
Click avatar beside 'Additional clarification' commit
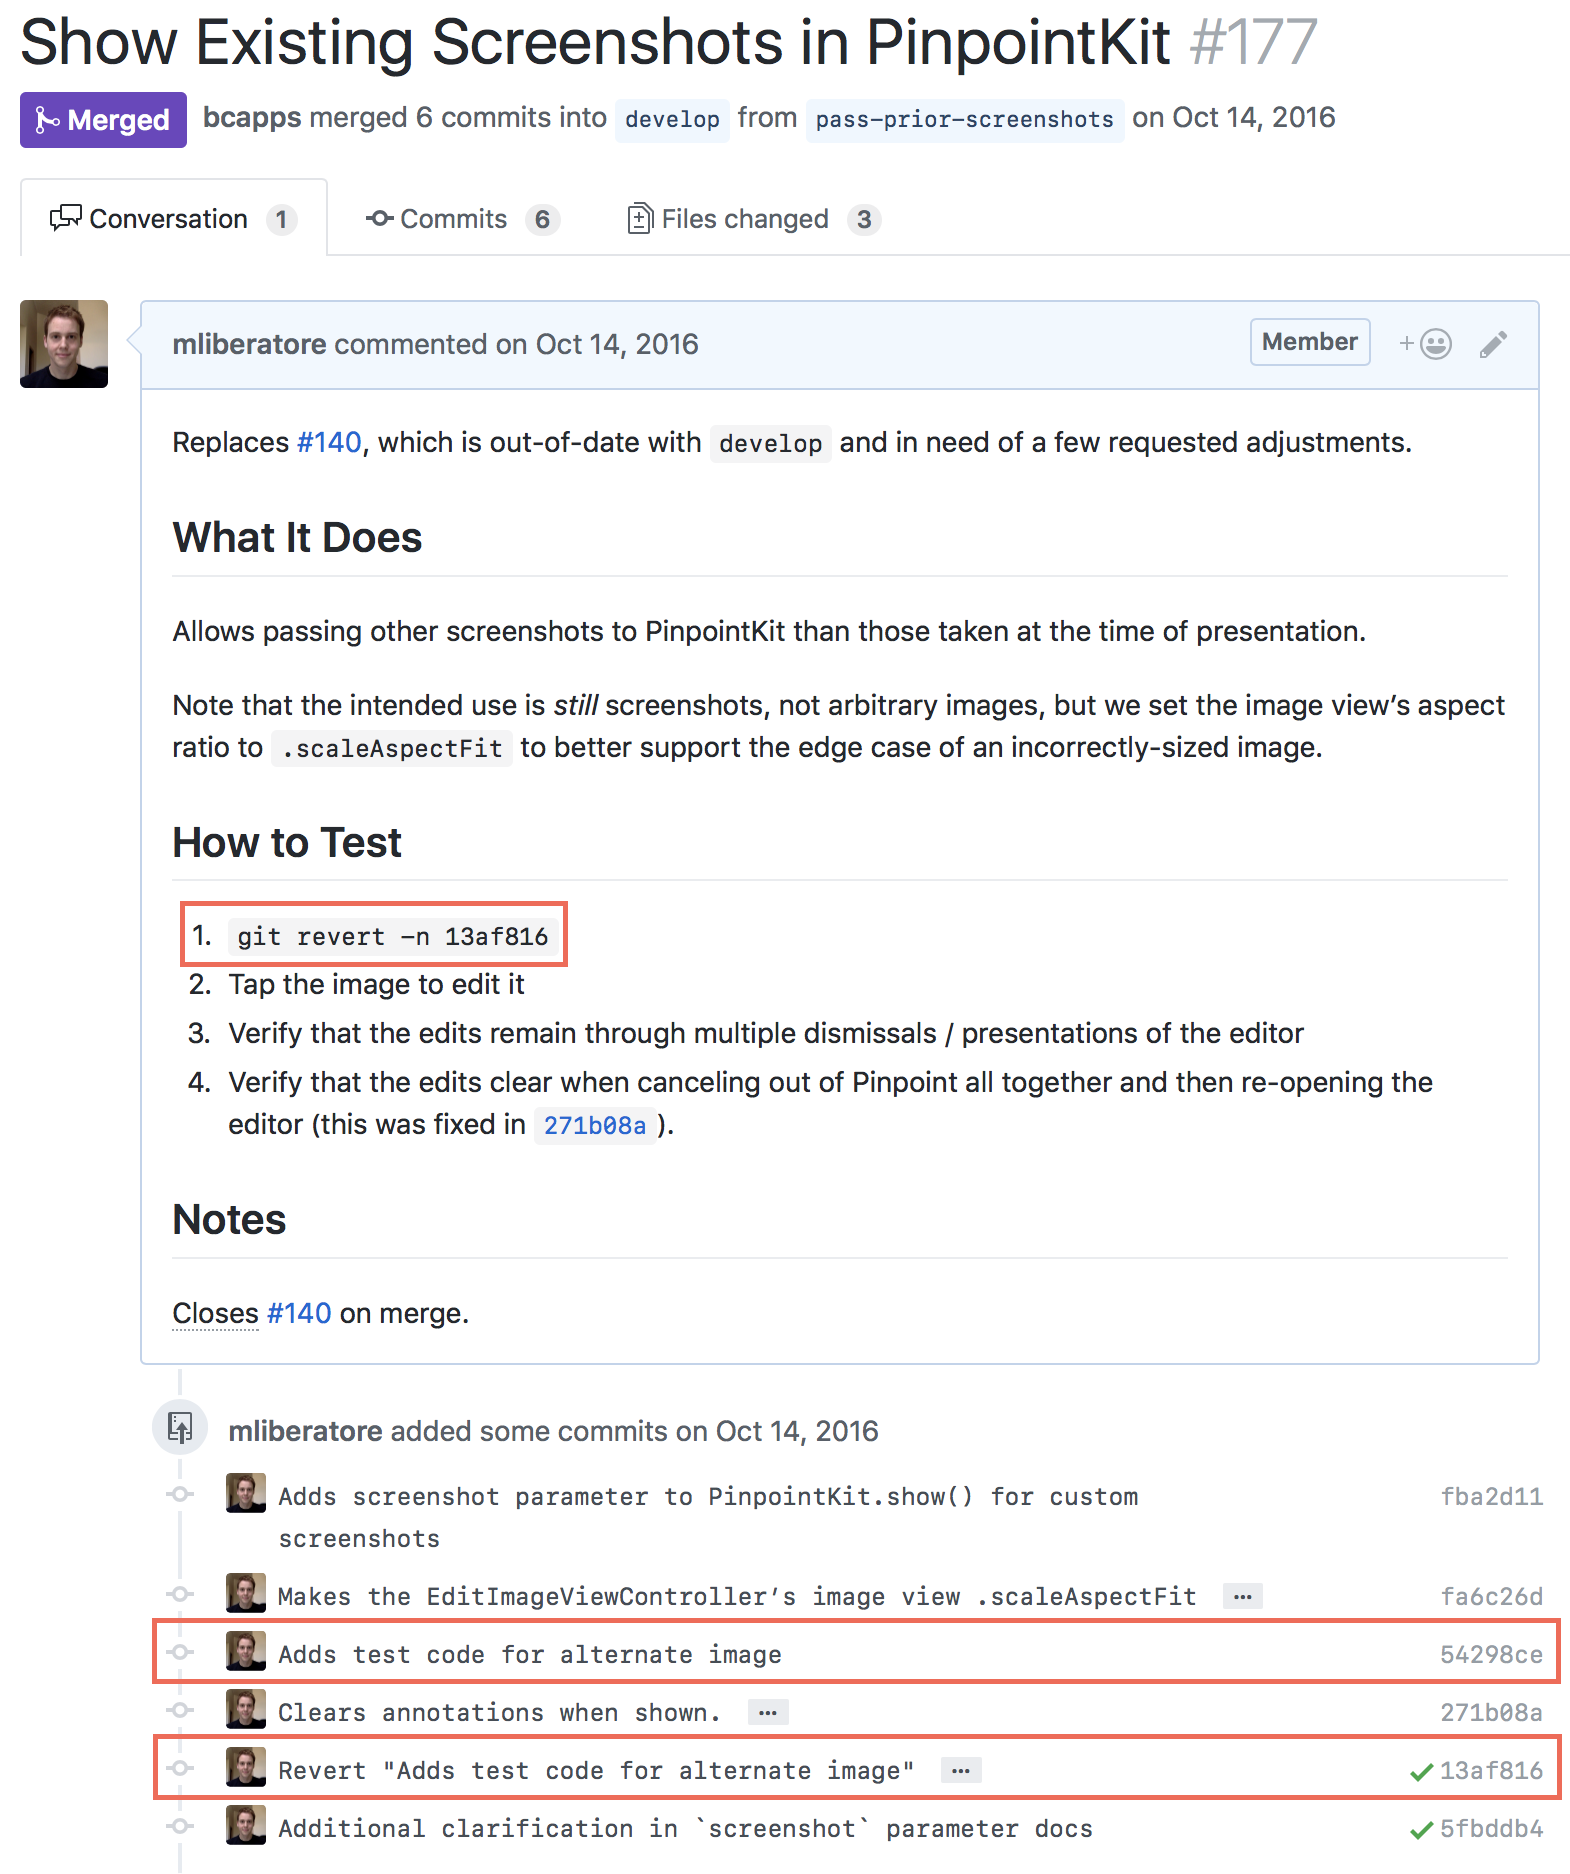click(246, 1825)
